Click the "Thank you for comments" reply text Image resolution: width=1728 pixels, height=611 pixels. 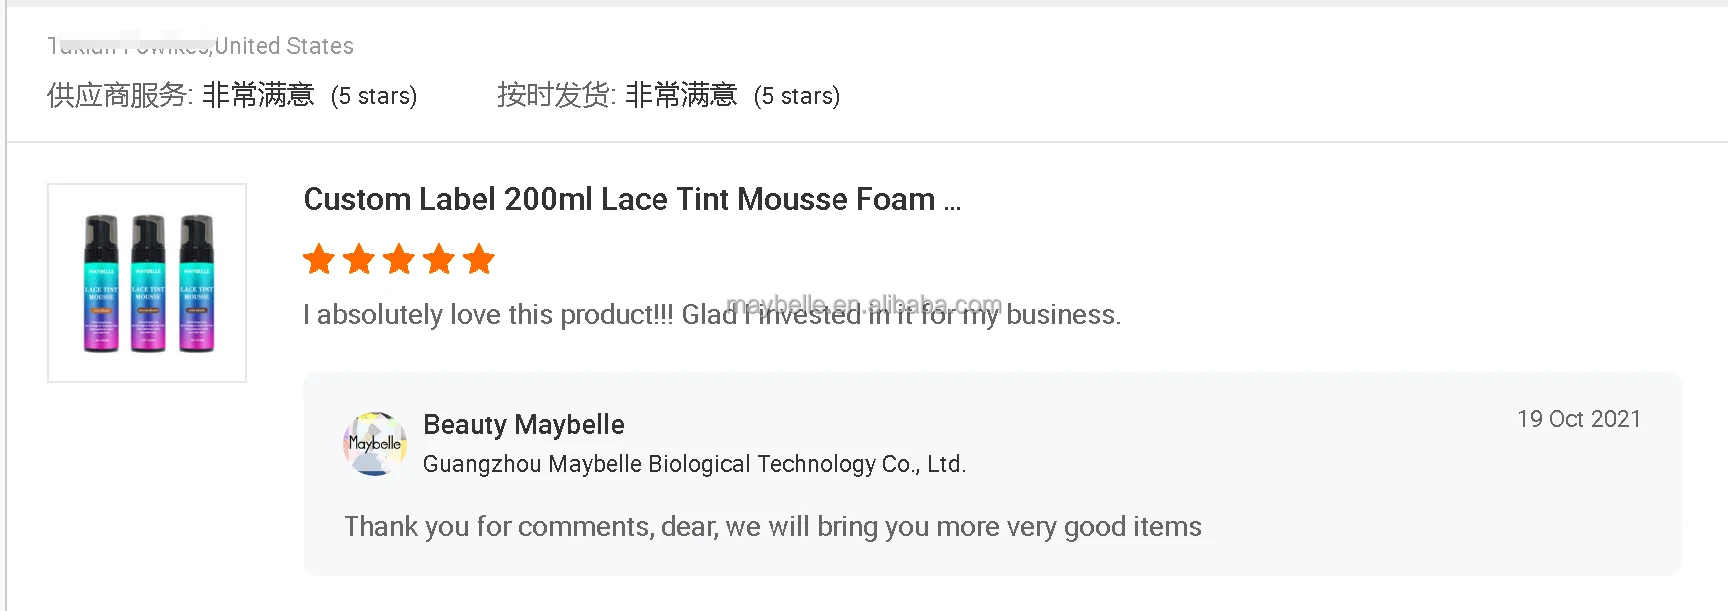click(x=772, y=527)
